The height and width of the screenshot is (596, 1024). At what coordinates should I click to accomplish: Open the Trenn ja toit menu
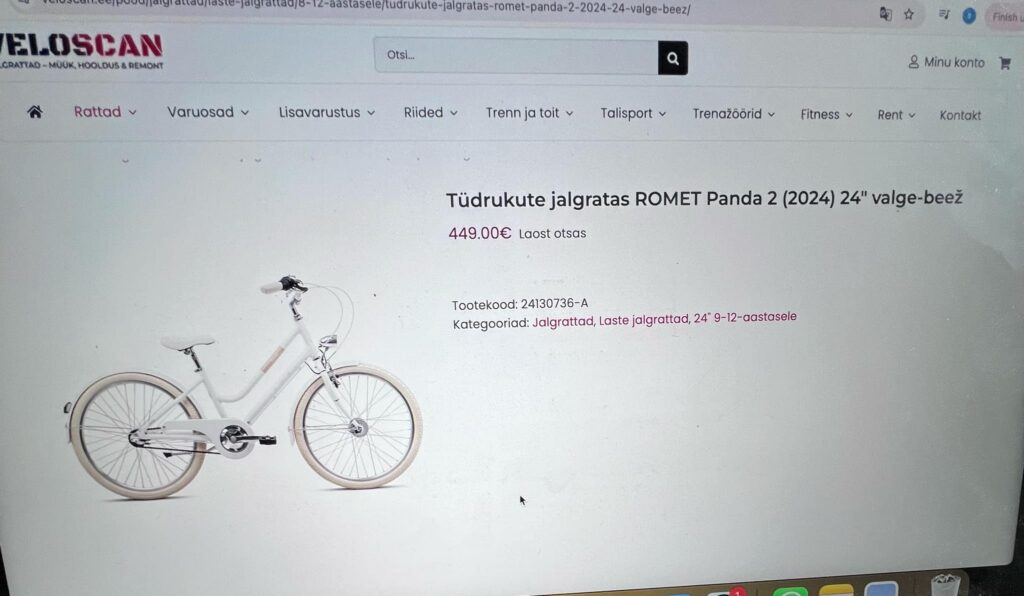click(529, 113)
